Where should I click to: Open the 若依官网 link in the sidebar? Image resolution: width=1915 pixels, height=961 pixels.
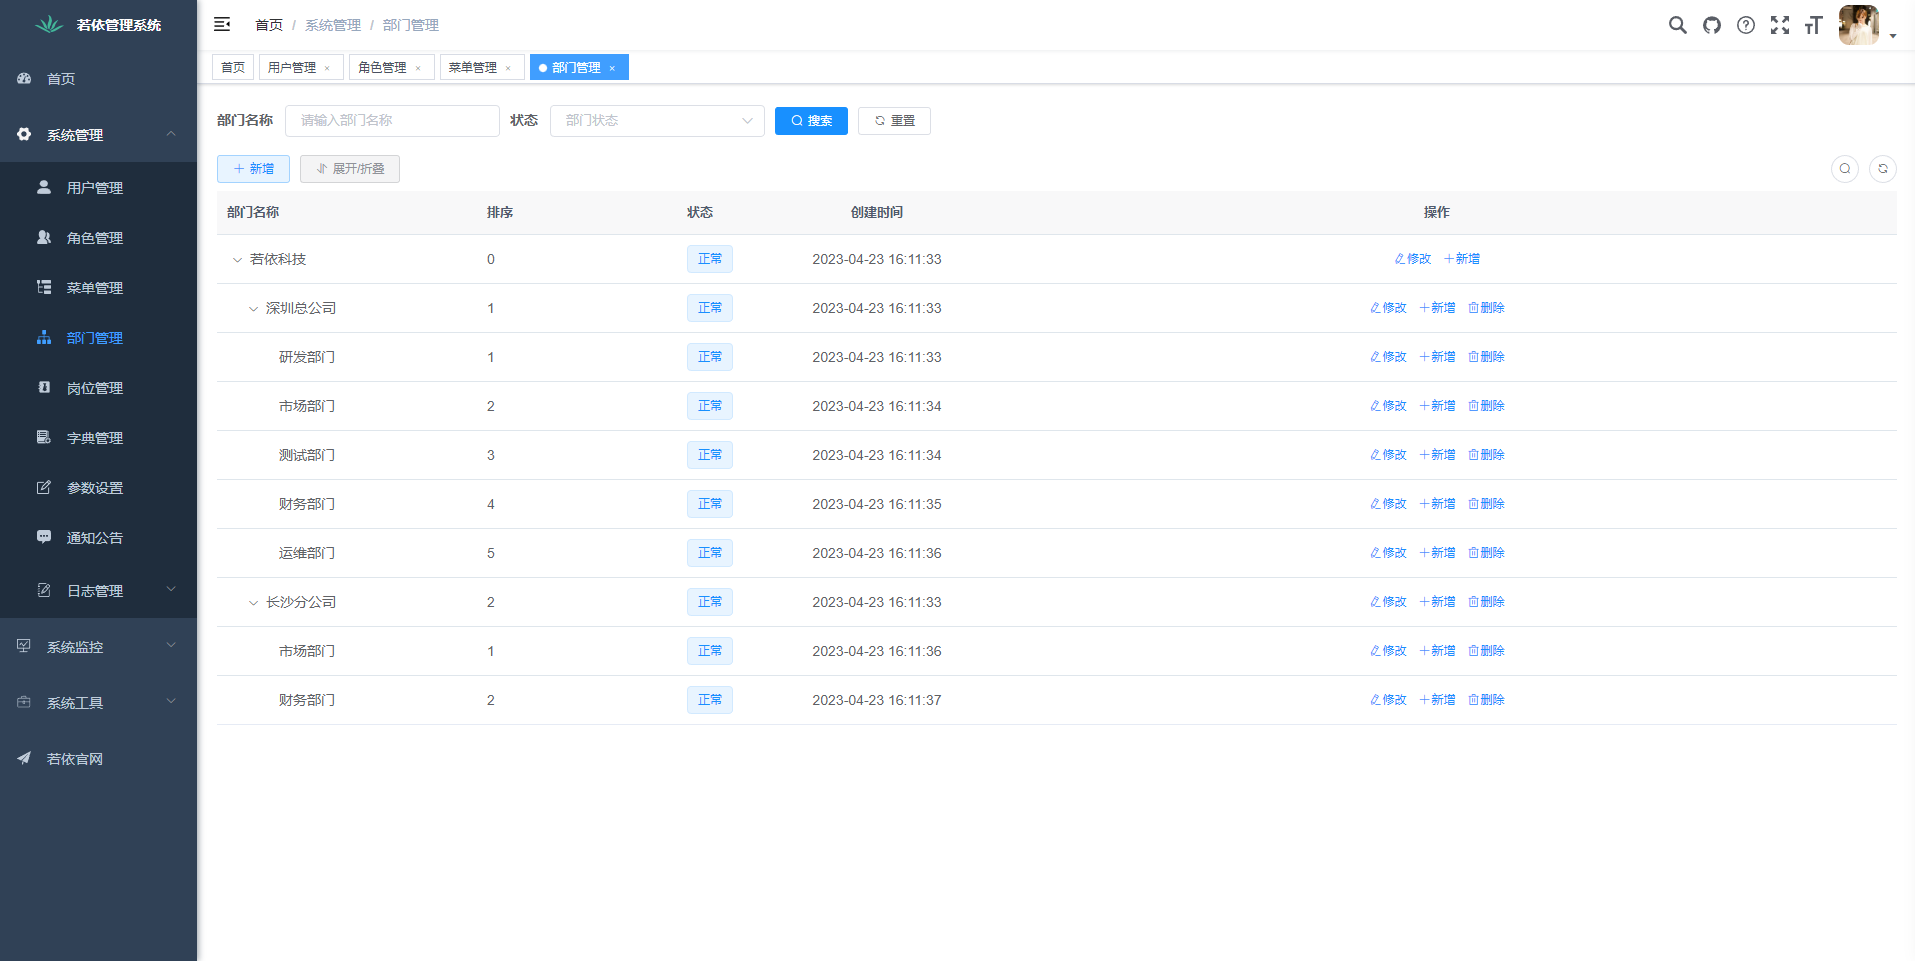[x=98, y=759]
